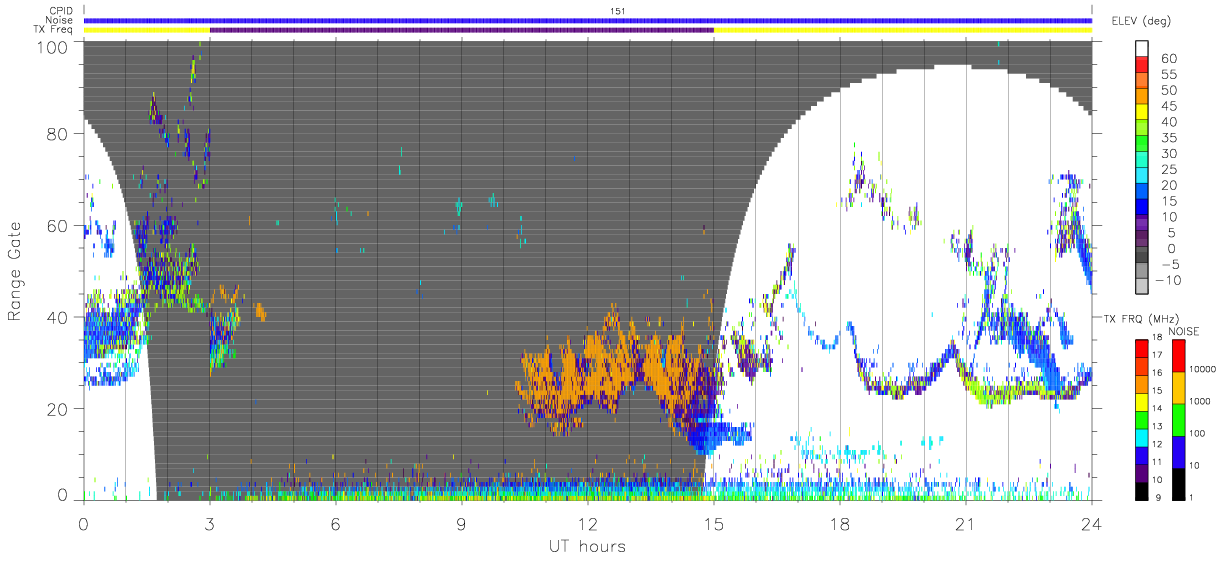Screen dimensions: 1228x567
Task: Click the x-axis tick label '21'
Action: (965, 524)
